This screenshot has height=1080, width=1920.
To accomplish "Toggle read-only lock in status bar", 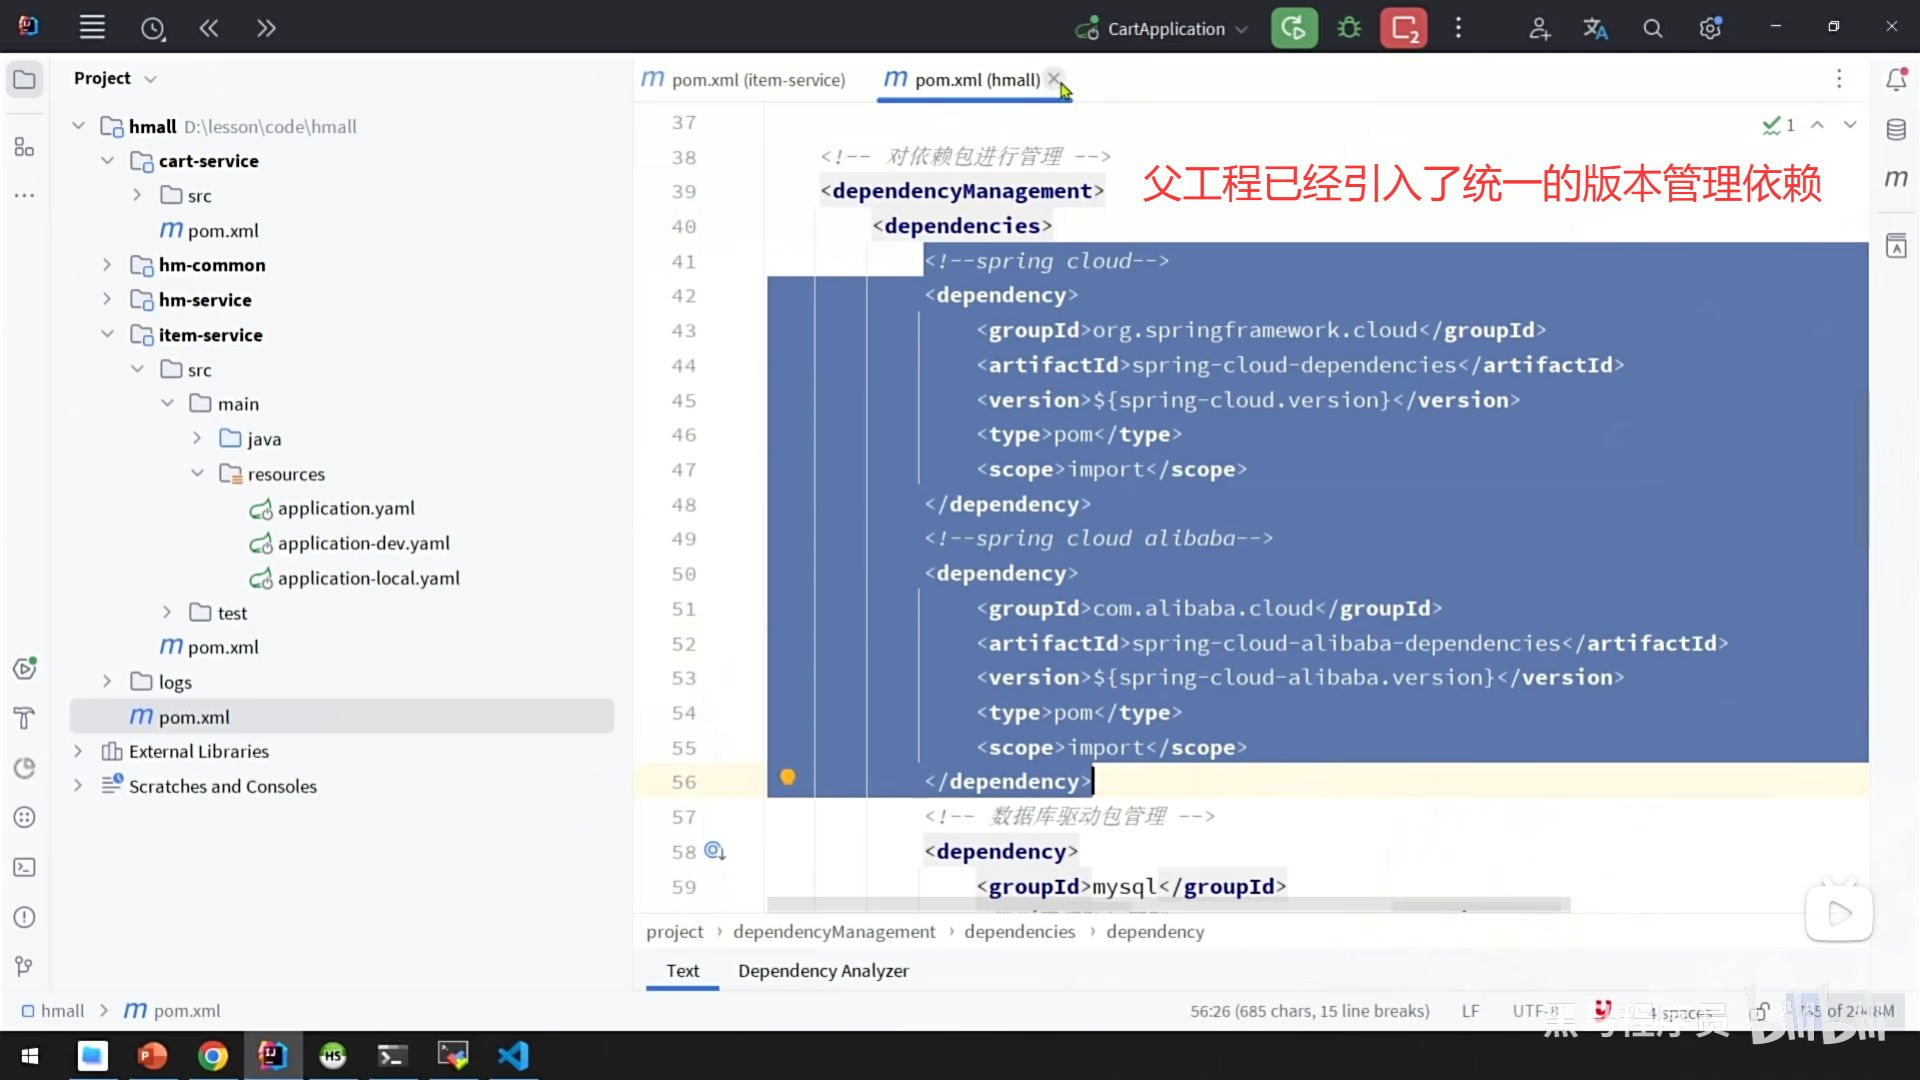I will click(1762, 1011).
